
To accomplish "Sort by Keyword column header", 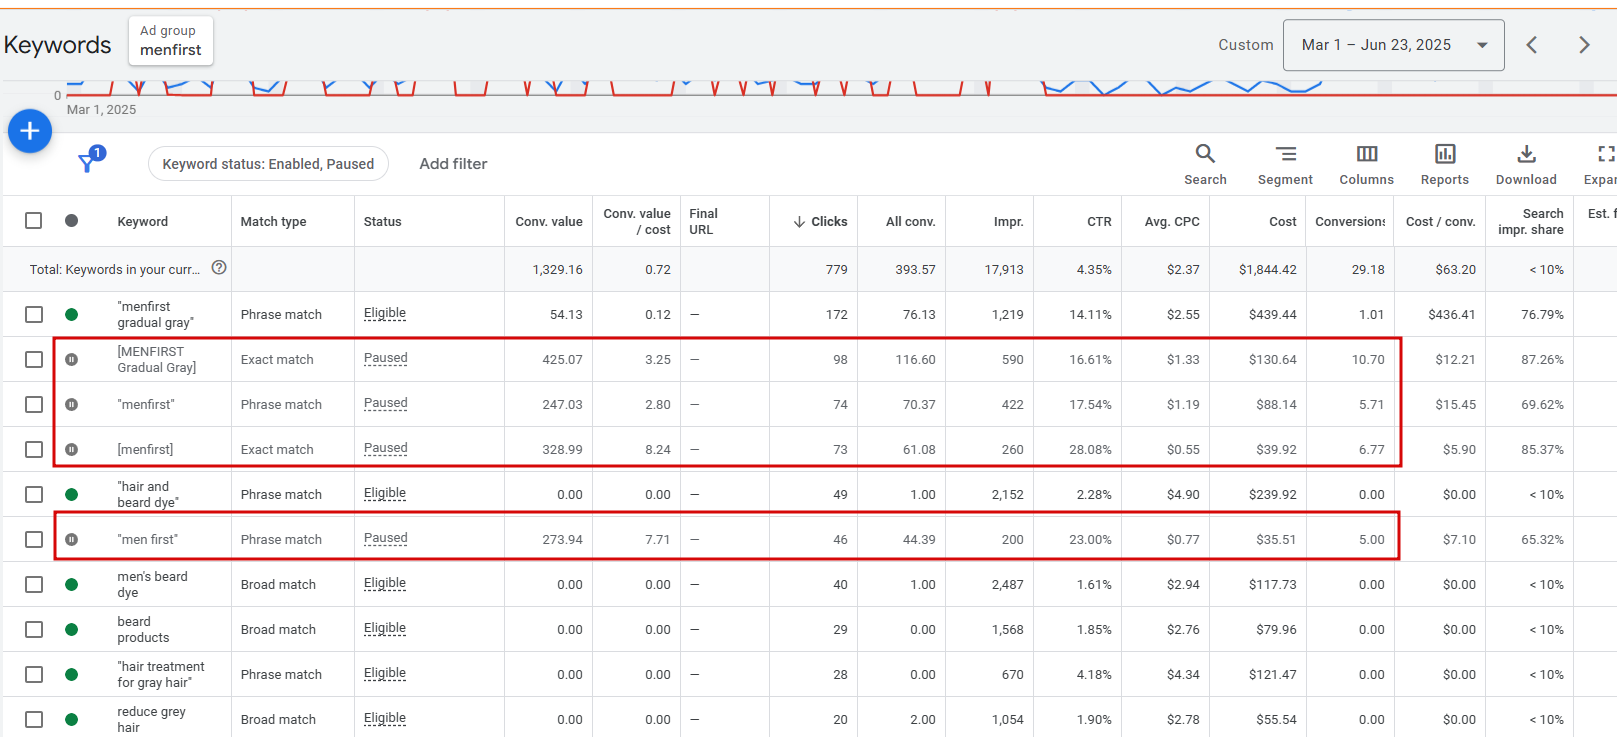I will tap(143, 222).
